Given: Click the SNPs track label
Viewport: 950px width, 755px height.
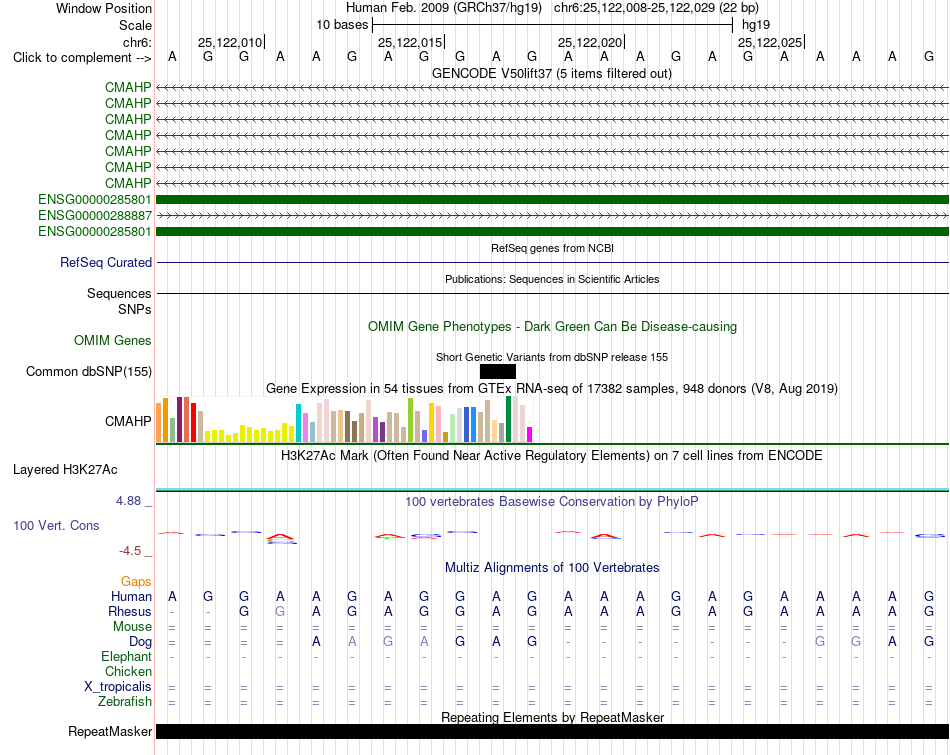Looking at the screenshot, I should click(x=135, y=309).
